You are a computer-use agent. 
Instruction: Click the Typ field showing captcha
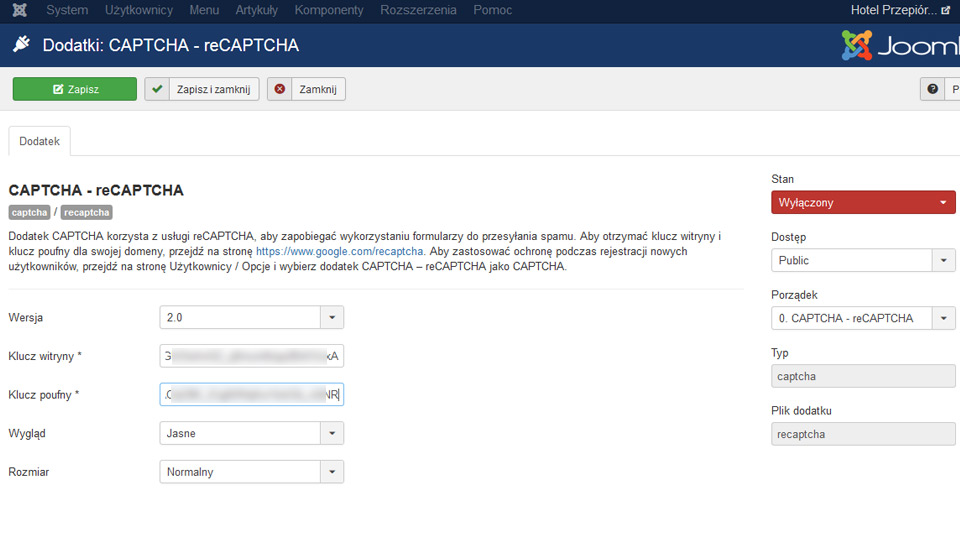pos(863,376)
